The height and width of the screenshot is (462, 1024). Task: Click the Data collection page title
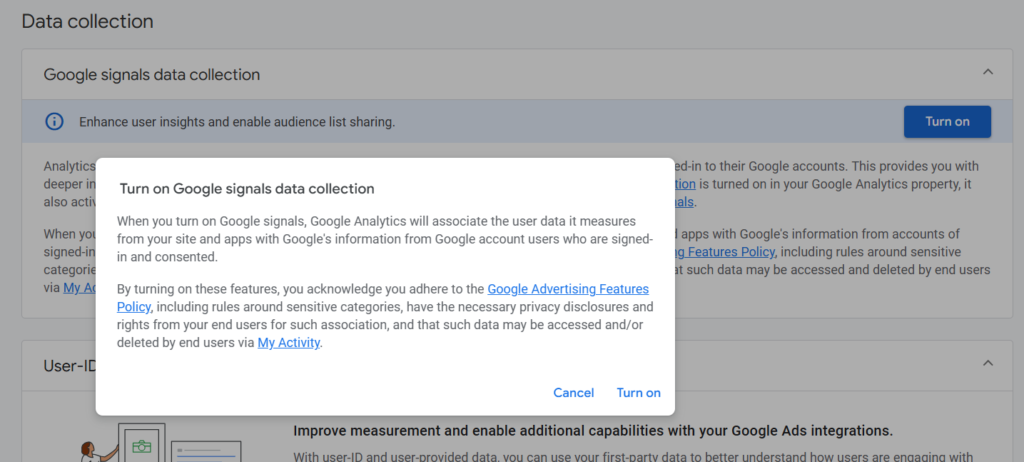click(88, 22)
